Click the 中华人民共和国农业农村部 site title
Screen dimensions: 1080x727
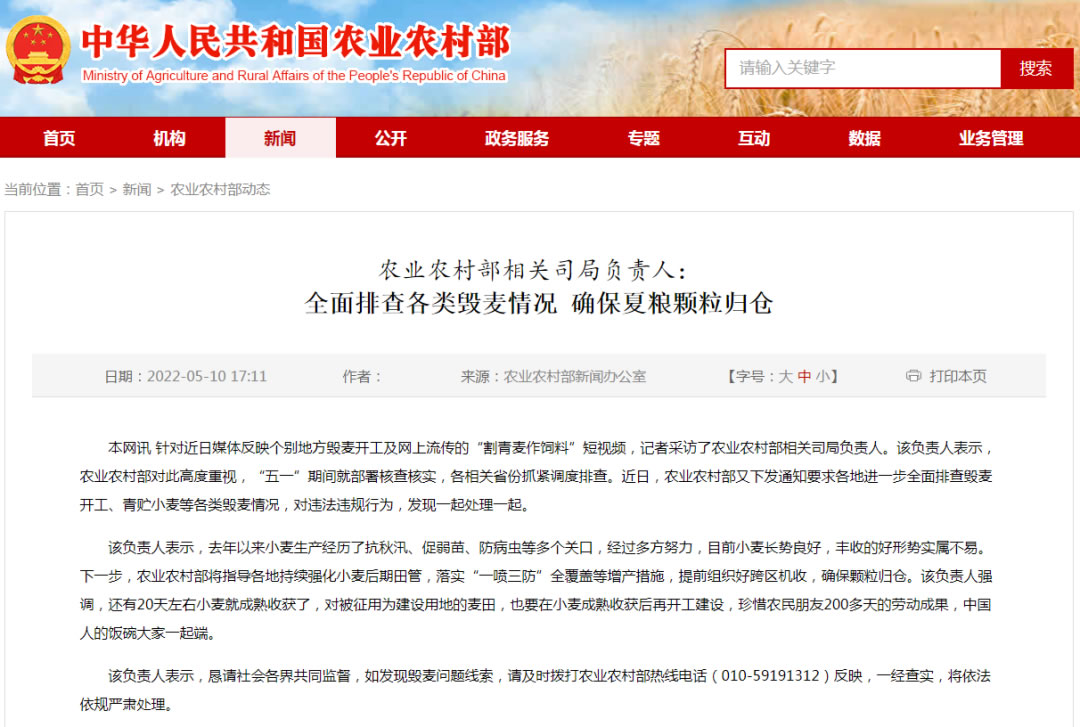tap(296, 41)
